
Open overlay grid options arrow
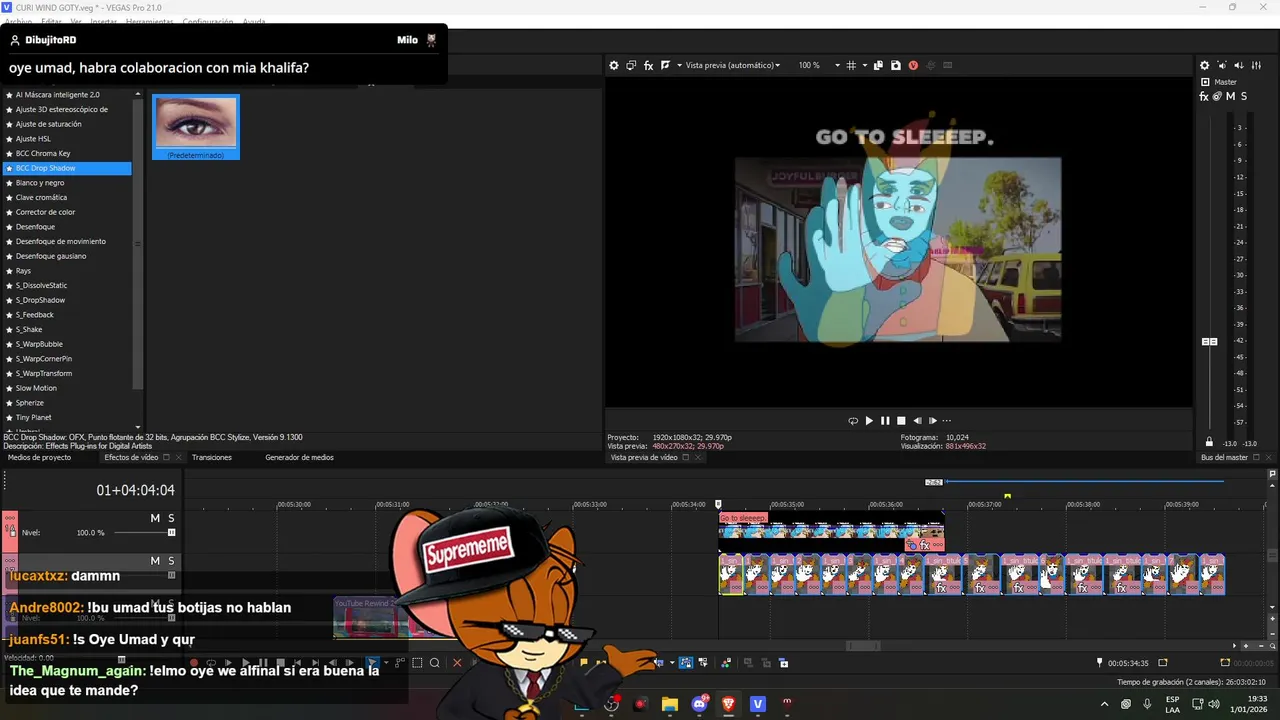tap(863, 65)
